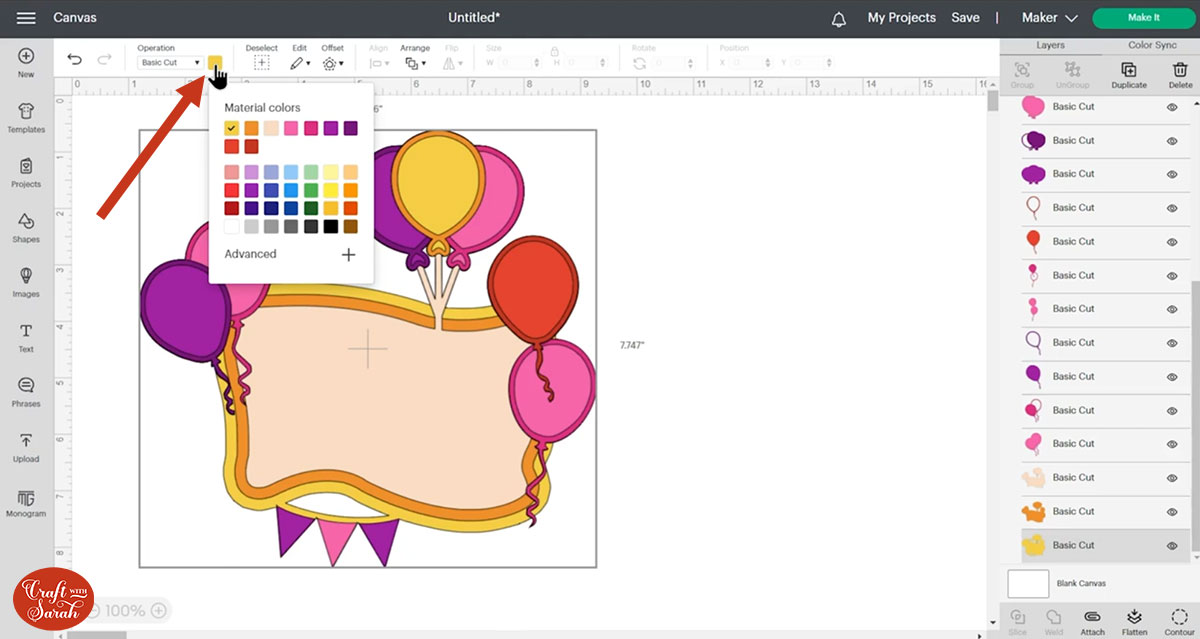Viewport: 1200px width, 639px height.
Task: Open the notifications bell
Action: click(839, 18)
